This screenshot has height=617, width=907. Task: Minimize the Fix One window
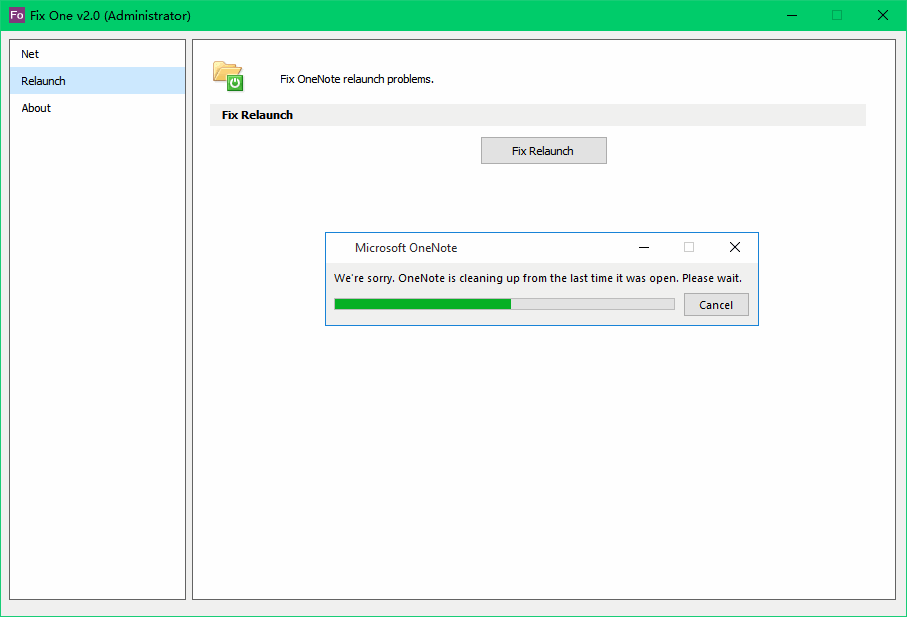pos(792,15)
